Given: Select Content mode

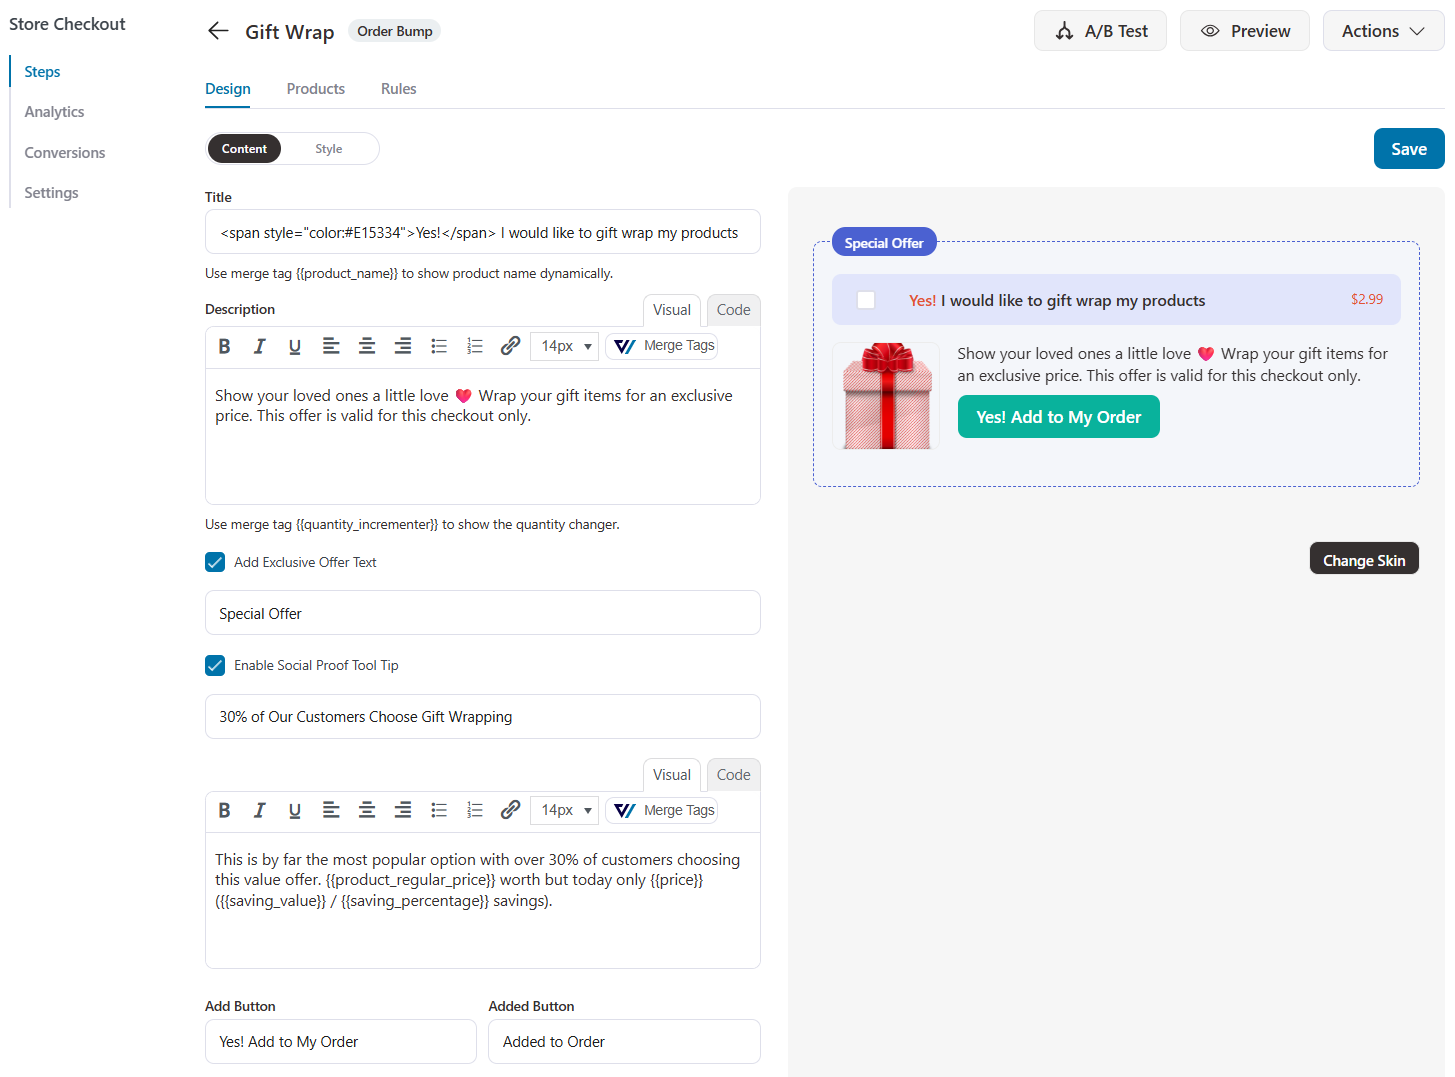Looking at the screenshot, I should [x=244, y=149].
